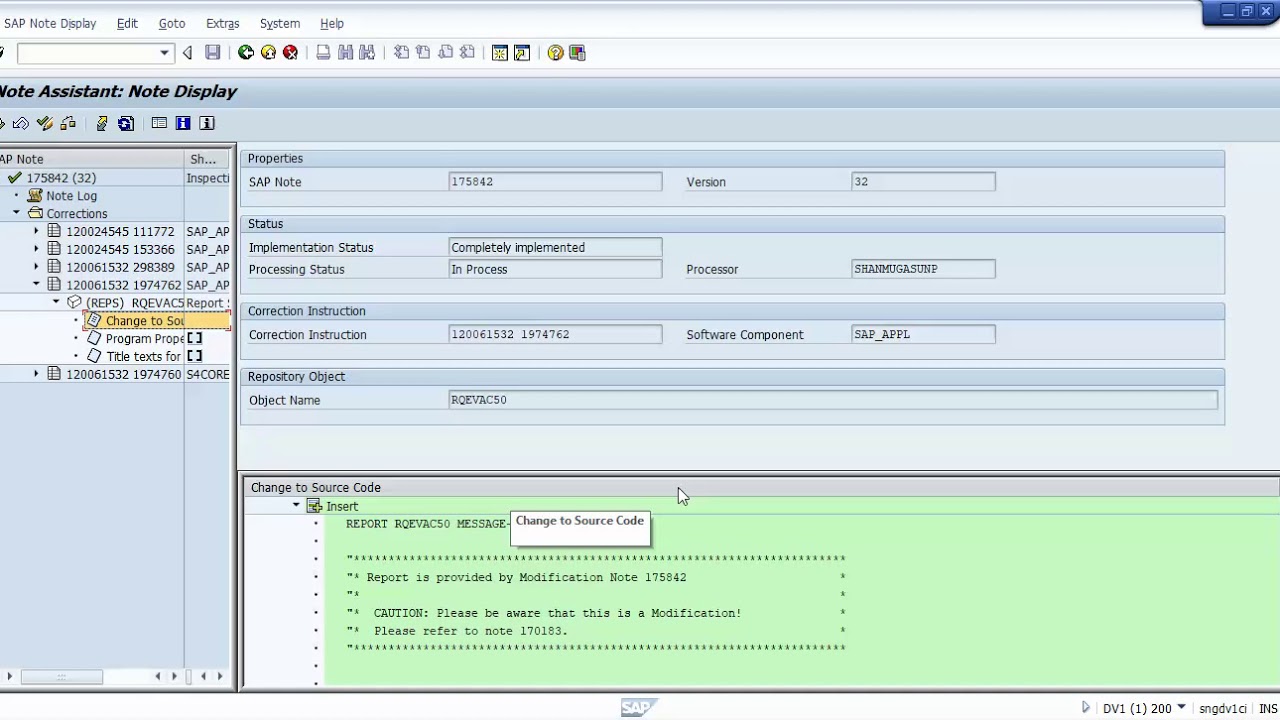Click the Save icon in the standard toolbar
Image resolution: width=1280 pixels, height=720 pixels.
(x=213, y=53)
